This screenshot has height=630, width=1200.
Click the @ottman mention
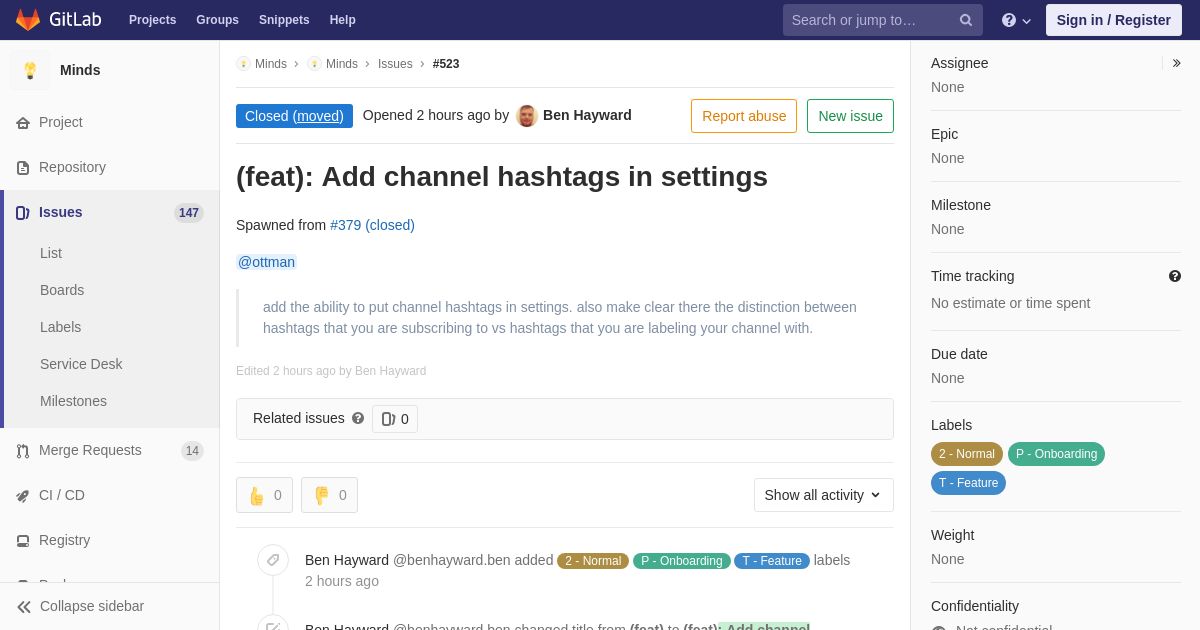(267, 262)
